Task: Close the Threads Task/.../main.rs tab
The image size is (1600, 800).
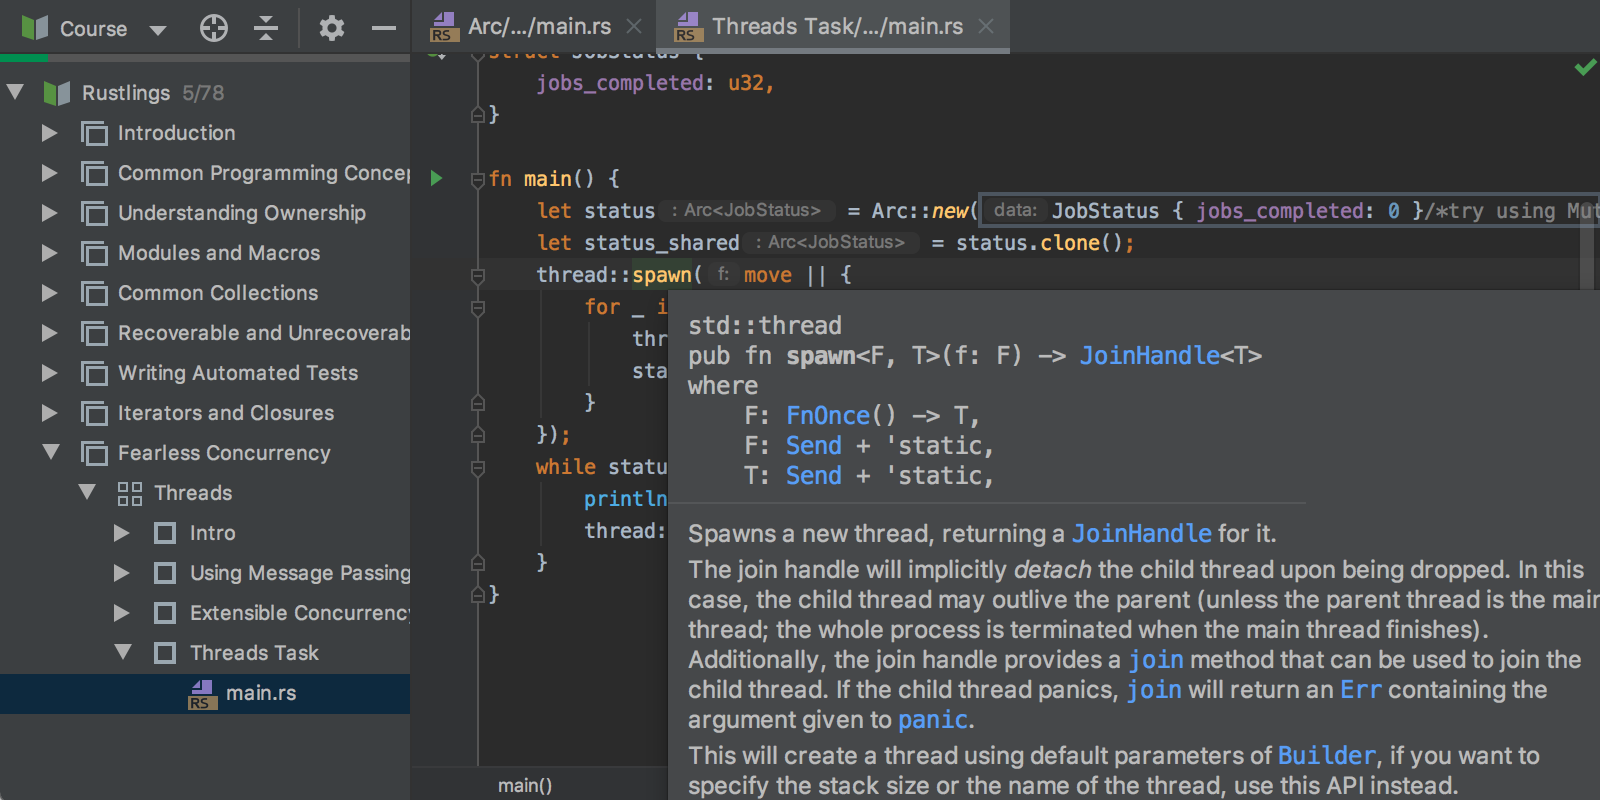Action: [x=986, y=27]
